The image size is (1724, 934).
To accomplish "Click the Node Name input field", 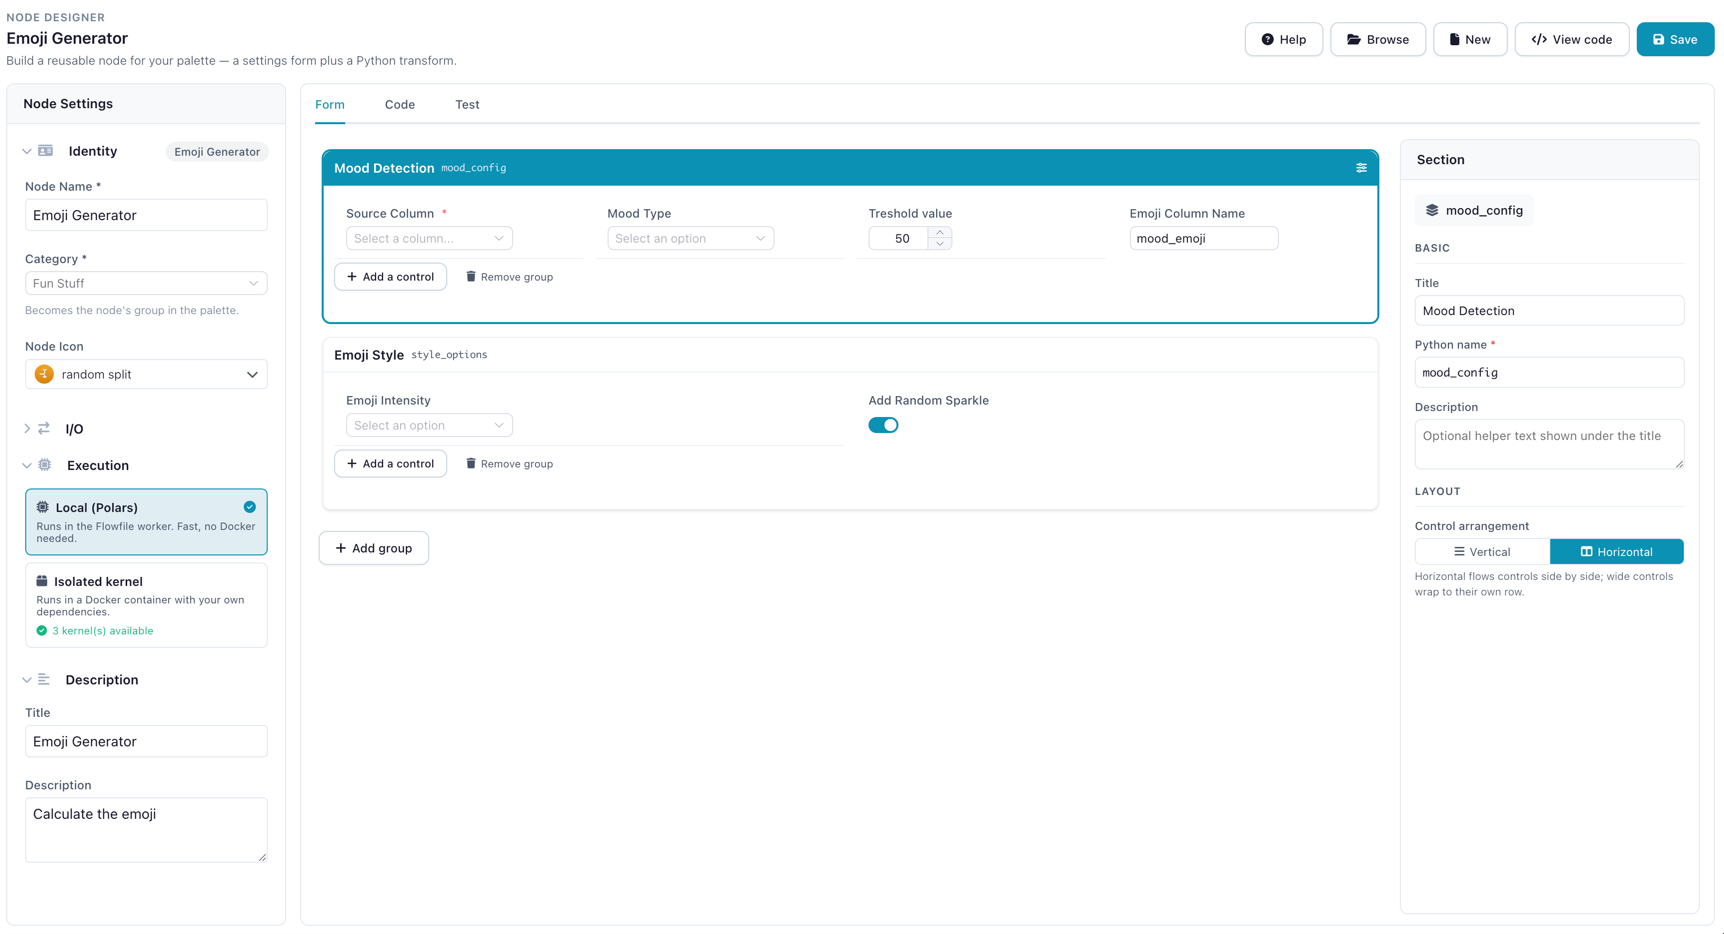I will click(146, 215).
